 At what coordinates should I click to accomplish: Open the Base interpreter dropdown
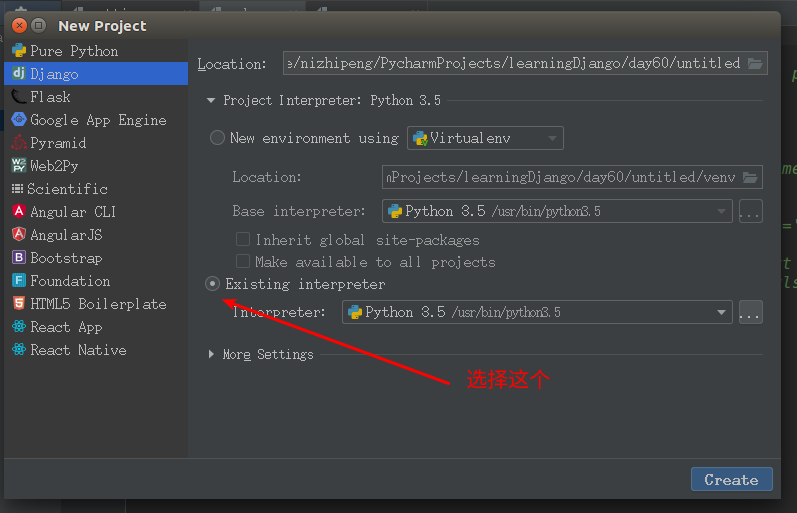tap(557, 211)
